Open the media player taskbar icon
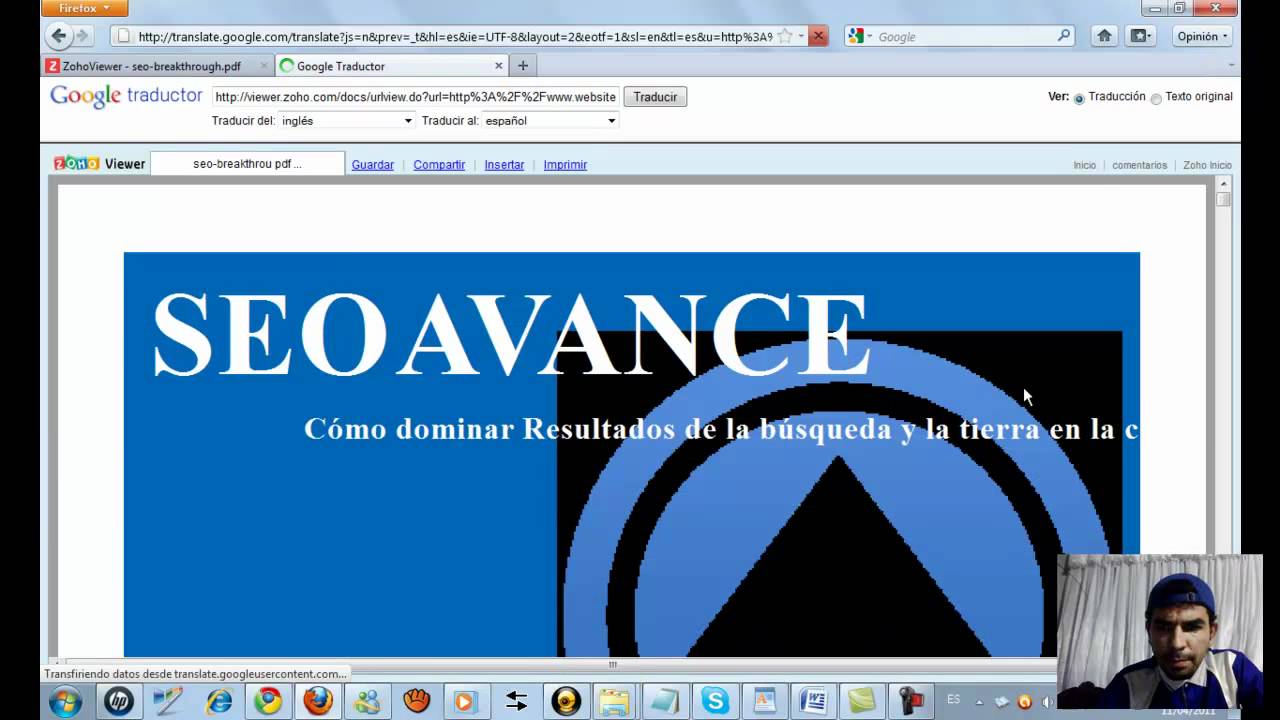1280x720 pixels. 466,701
